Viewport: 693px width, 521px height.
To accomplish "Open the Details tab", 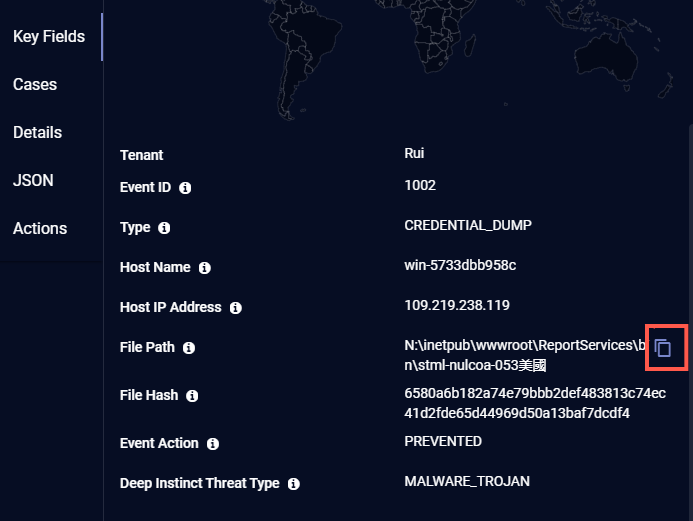I will [x=37, y=133].
